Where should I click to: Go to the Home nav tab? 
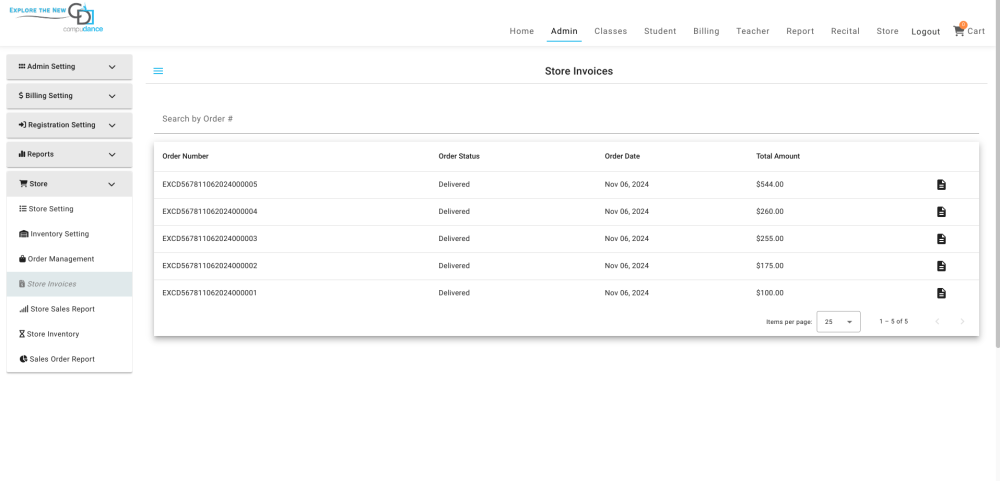[522, 31]
